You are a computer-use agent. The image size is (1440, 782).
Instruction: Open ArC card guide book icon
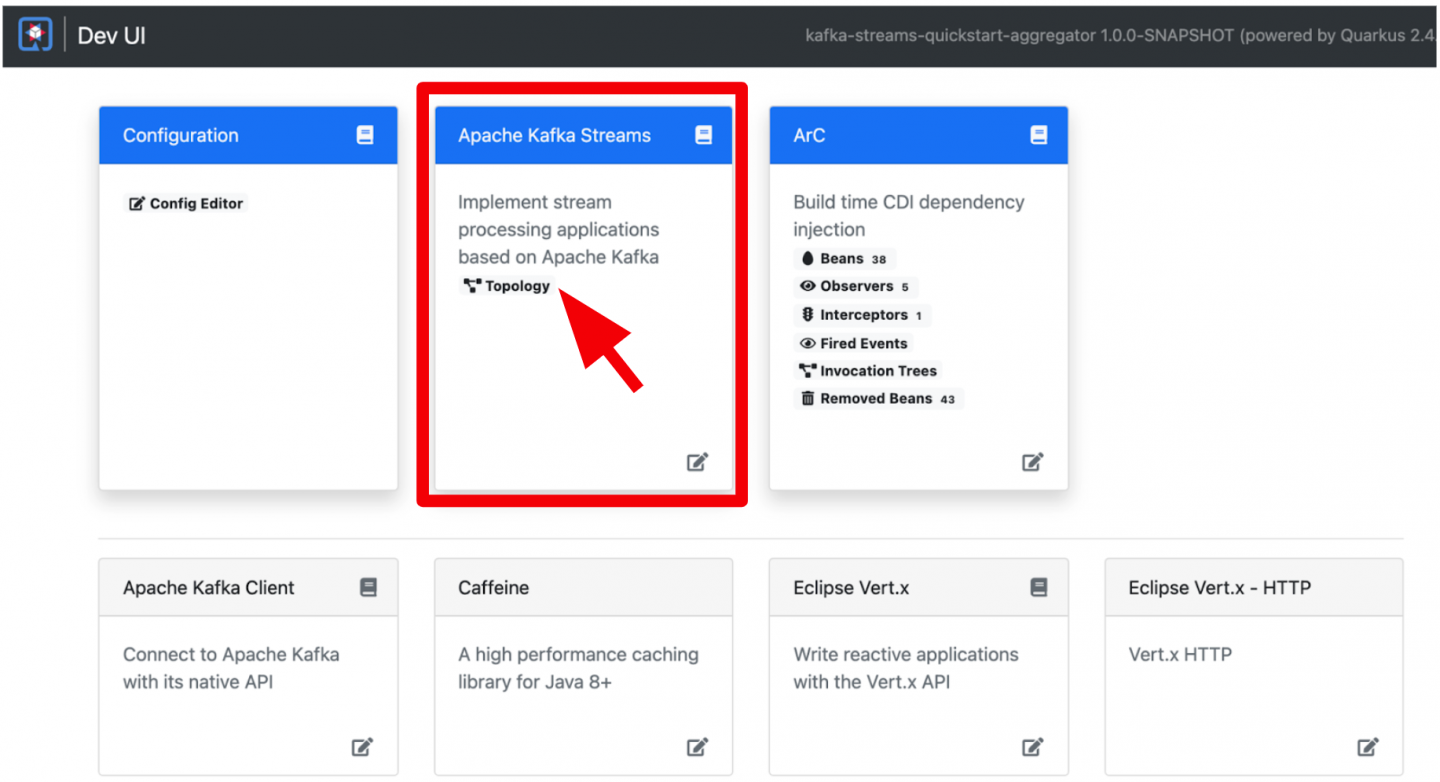[x=1039, y=134]
